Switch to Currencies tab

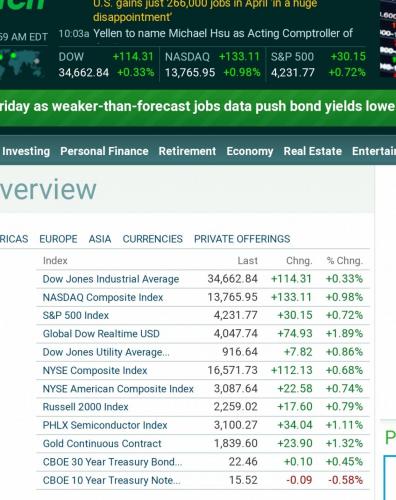coord(153,239)
